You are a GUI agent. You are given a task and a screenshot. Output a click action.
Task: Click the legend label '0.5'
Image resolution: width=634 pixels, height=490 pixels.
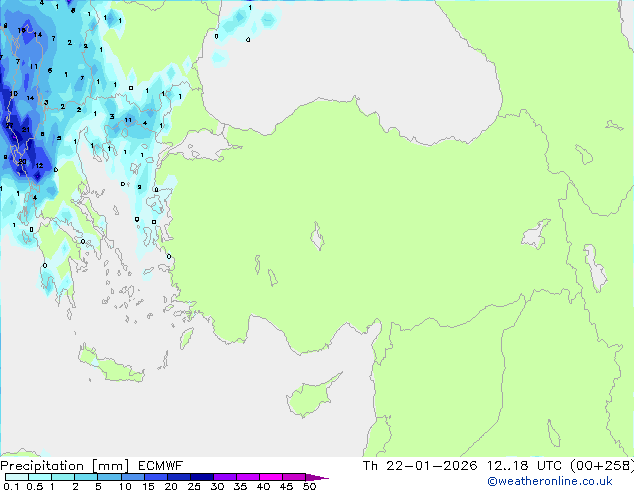tap(35, 486)
